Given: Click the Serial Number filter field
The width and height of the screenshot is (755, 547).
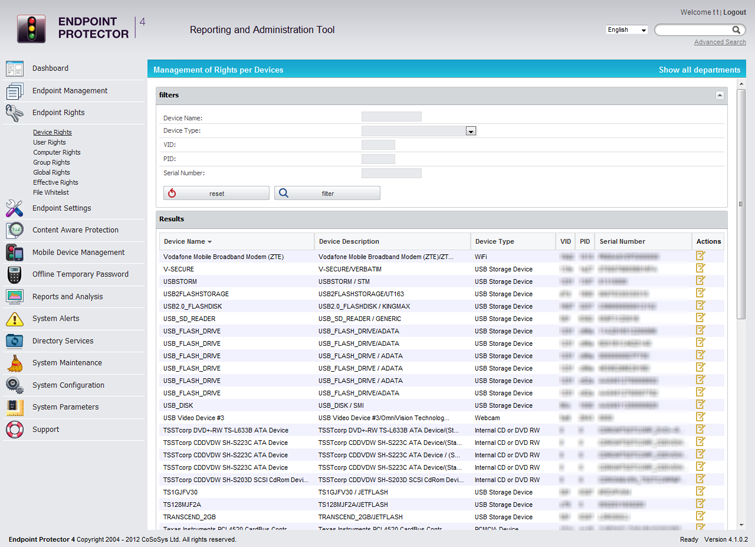Looking at the screenshot, I should click(391, 173).
